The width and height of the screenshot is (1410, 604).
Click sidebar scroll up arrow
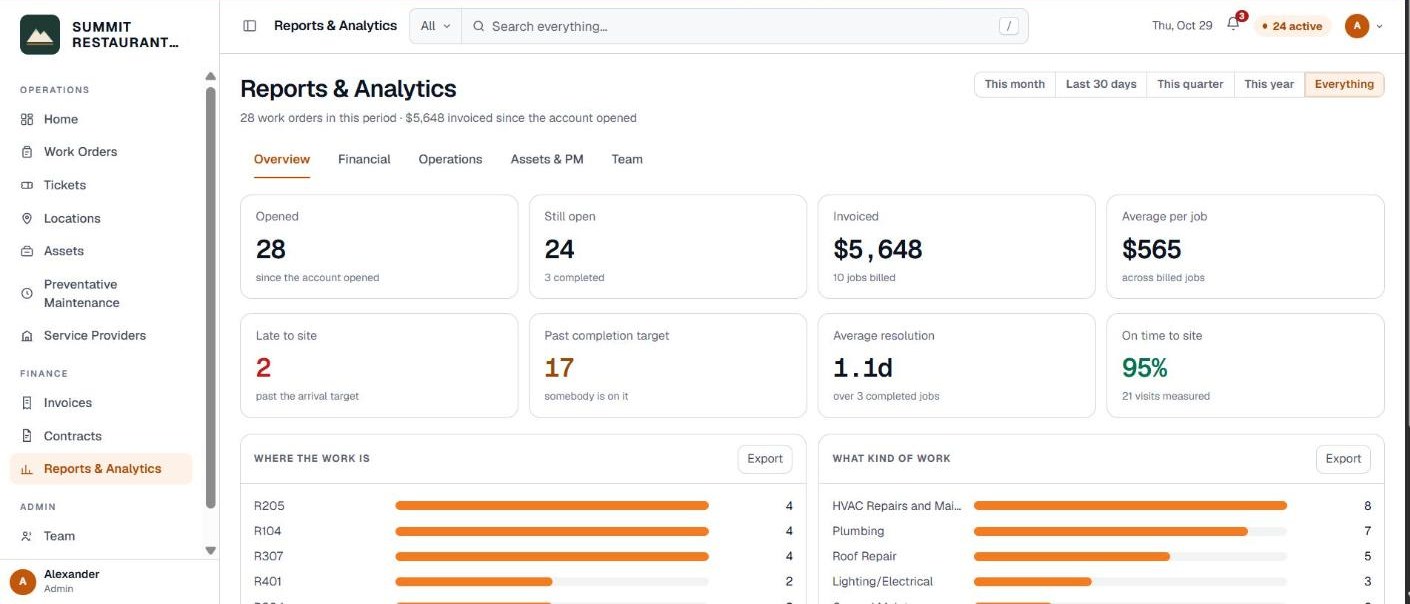tap(210, 76)
